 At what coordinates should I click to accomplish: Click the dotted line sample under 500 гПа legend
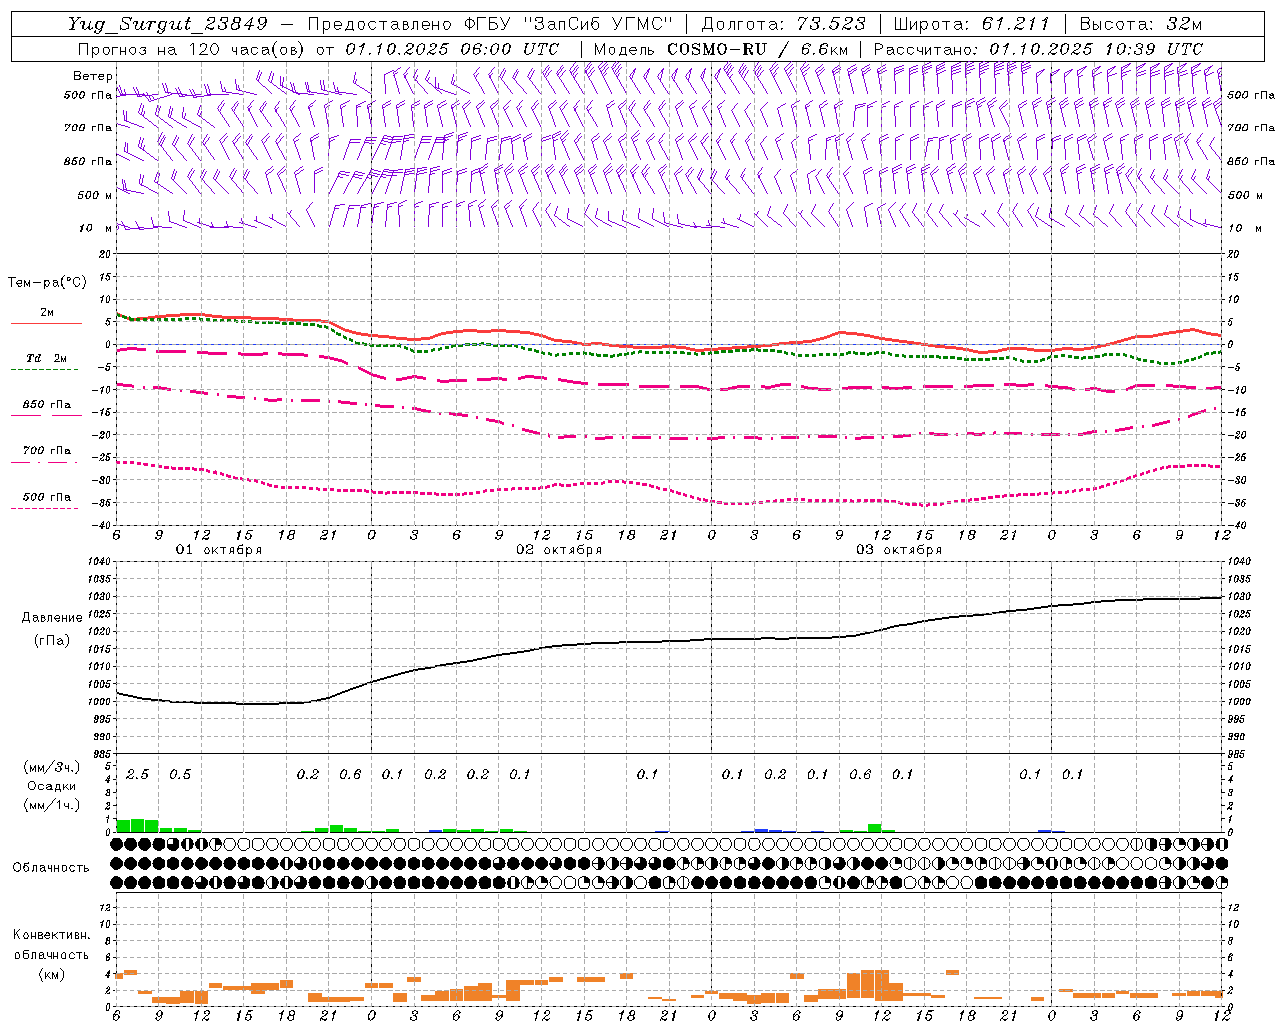pos(44,508)
